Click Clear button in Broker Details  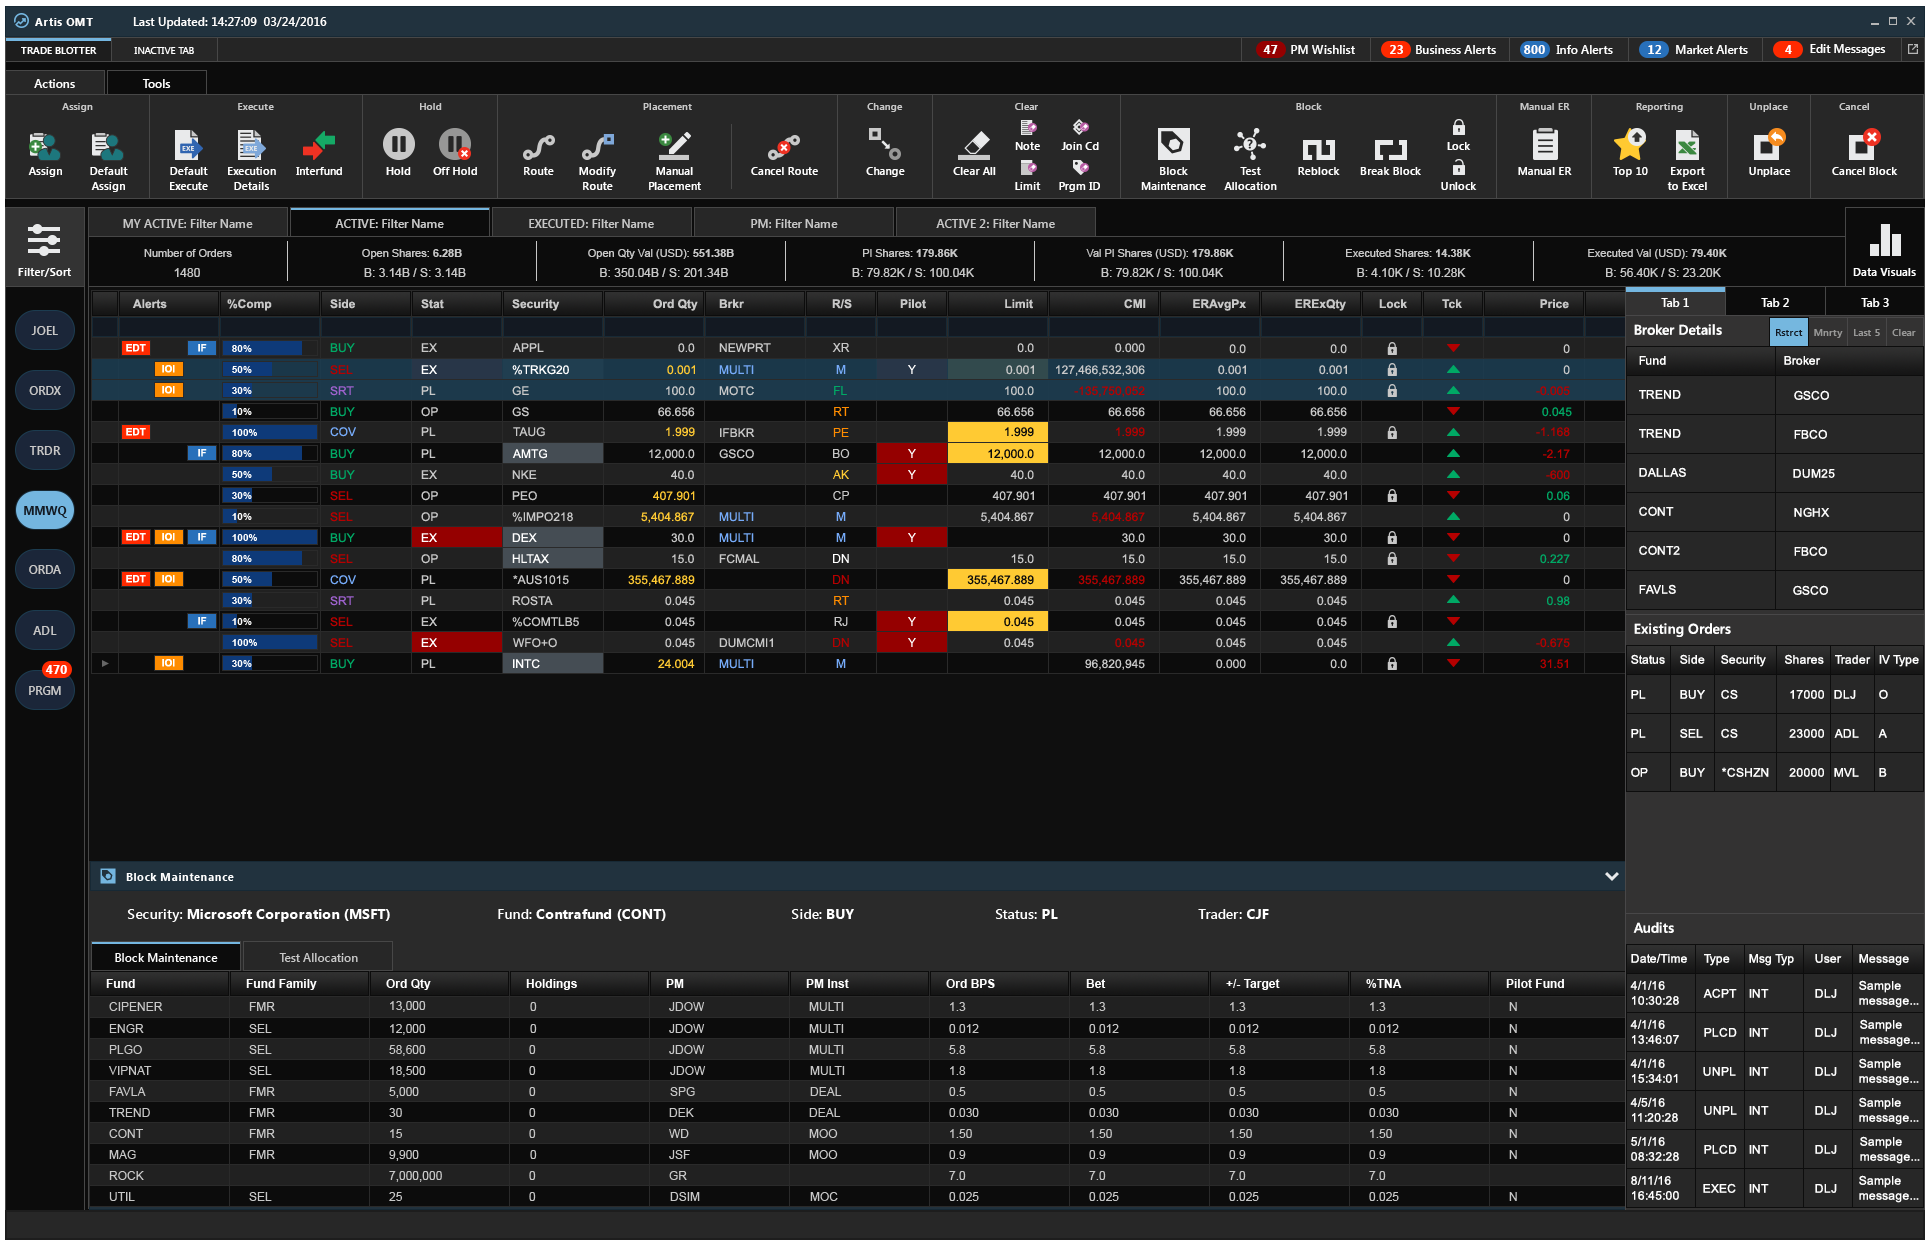1902,333
